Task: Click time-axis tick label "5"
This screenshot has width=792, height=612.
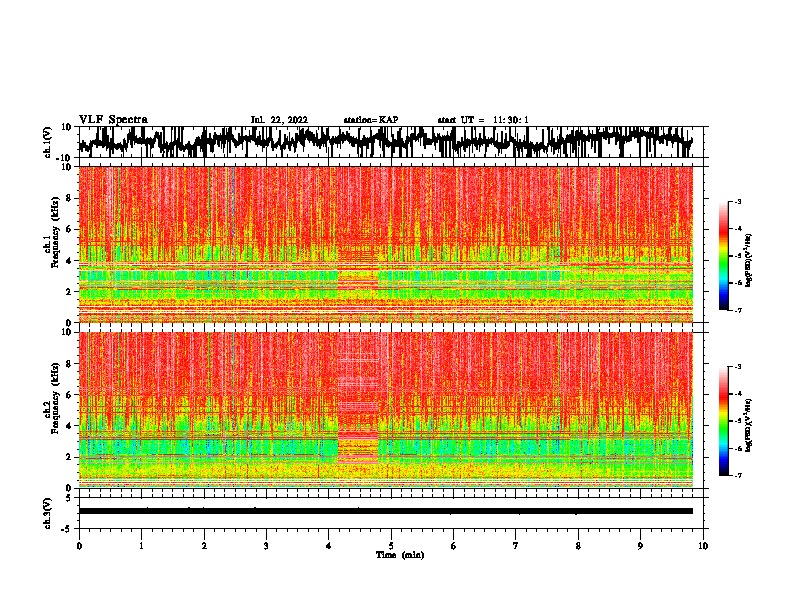Action: pos(391,546)
